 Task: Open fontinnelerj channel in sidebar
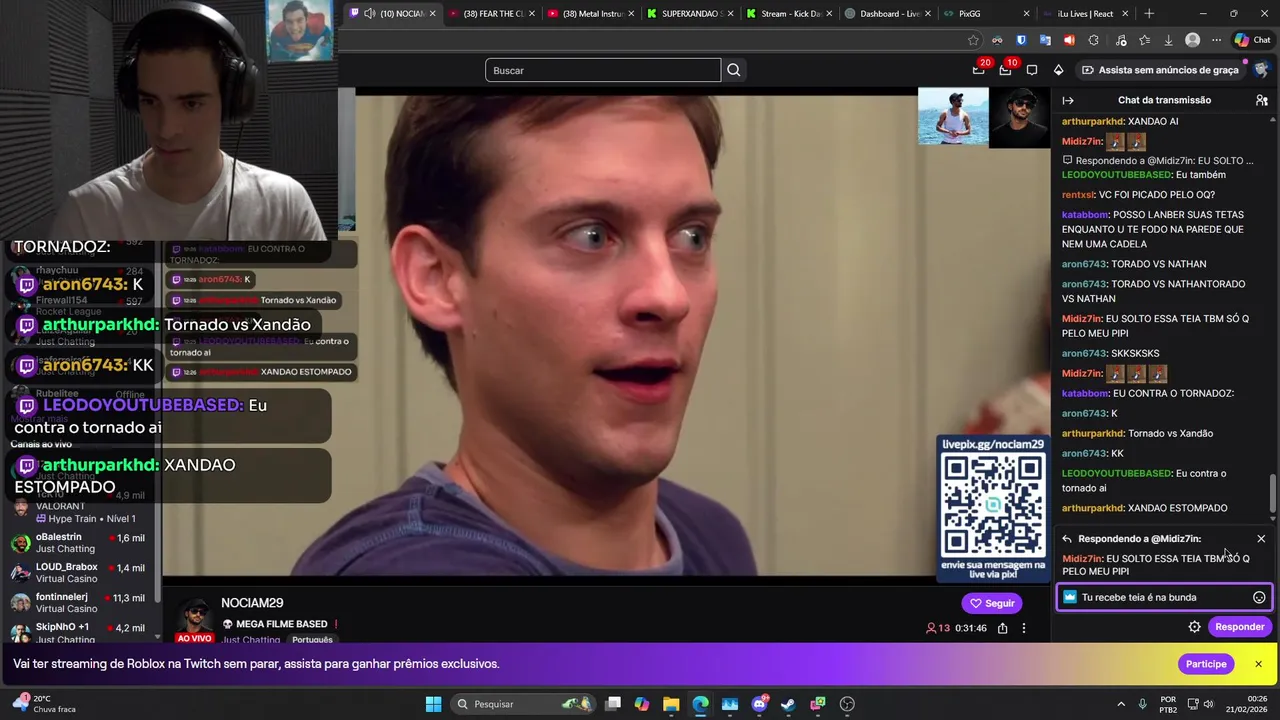coord(80,603)
